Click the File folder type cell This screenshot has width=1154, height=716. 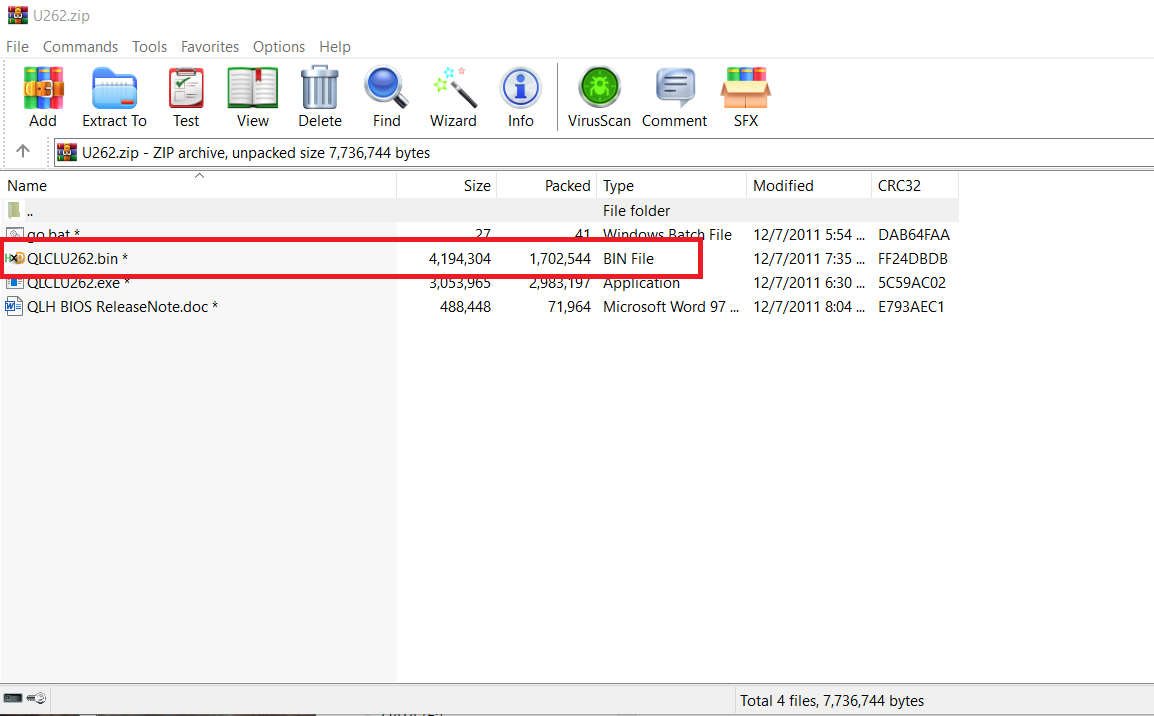point(637,210)
